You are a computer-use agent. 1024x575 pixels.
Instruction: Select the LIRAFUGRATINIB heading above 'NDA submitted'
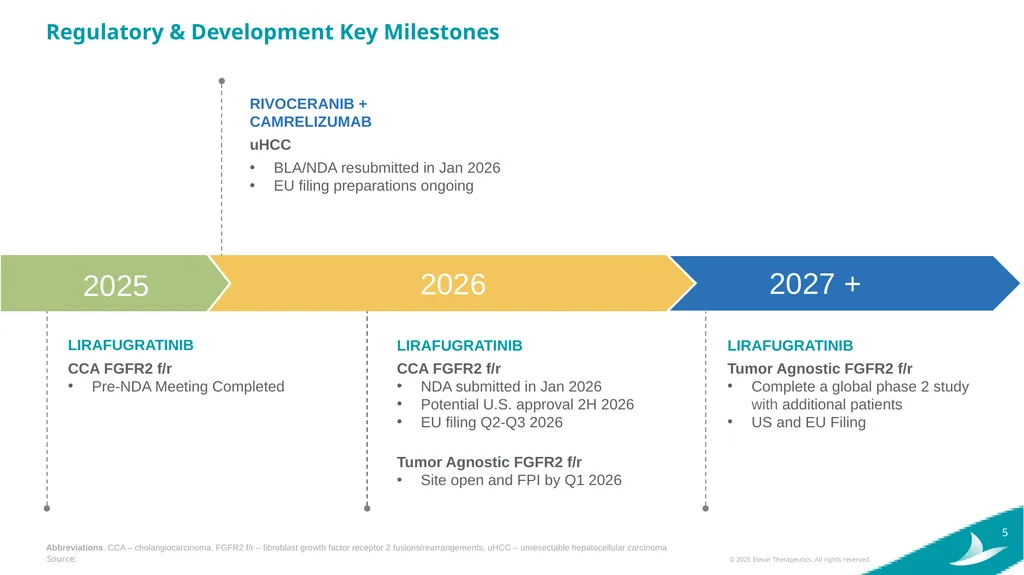click(460, 346)
